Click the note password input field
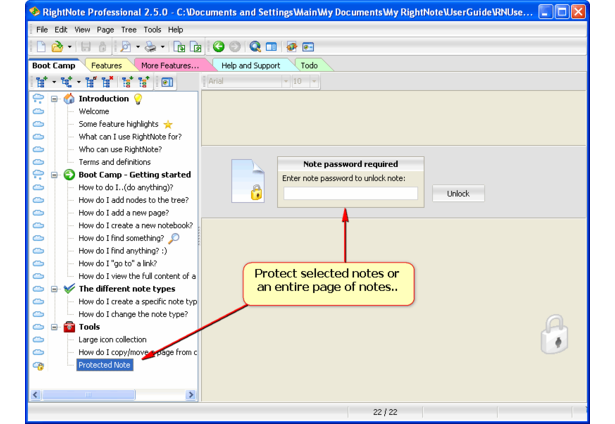Viewport: 615px width, 424px height. tap(351, 193)
